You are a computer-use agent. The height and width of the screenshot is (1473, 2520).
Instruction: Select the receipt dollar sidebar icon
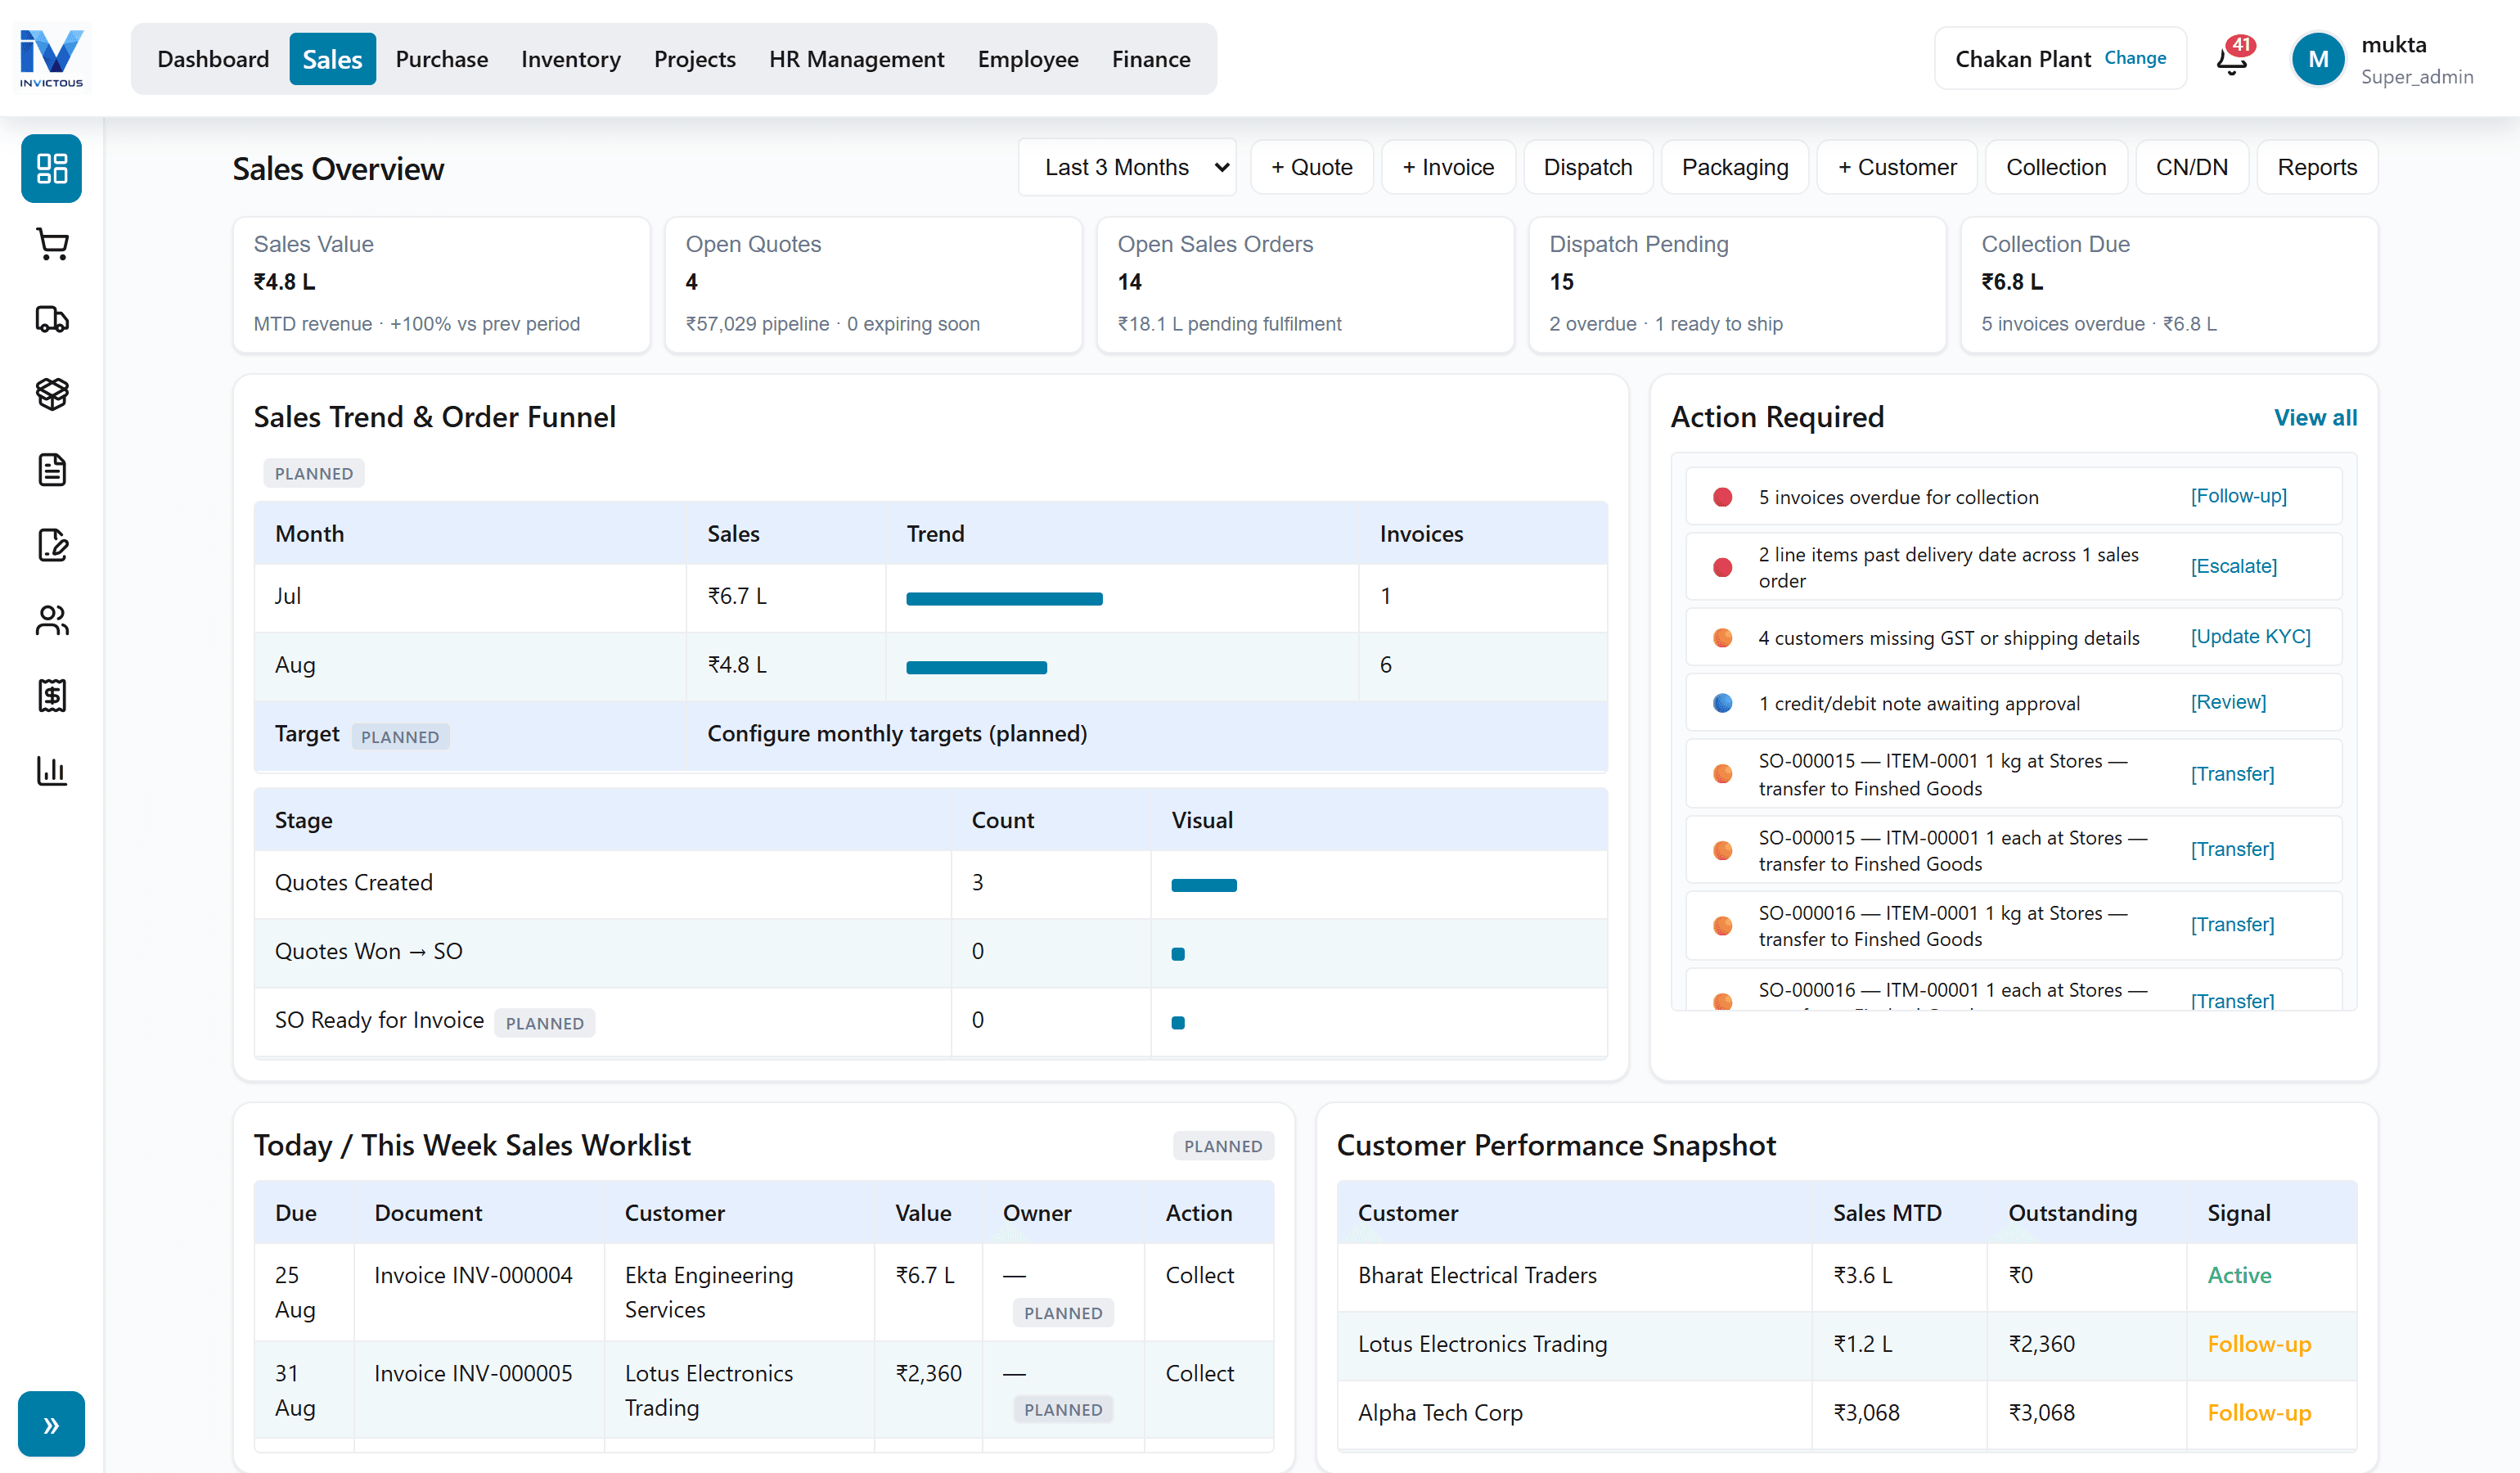point(51,695)
